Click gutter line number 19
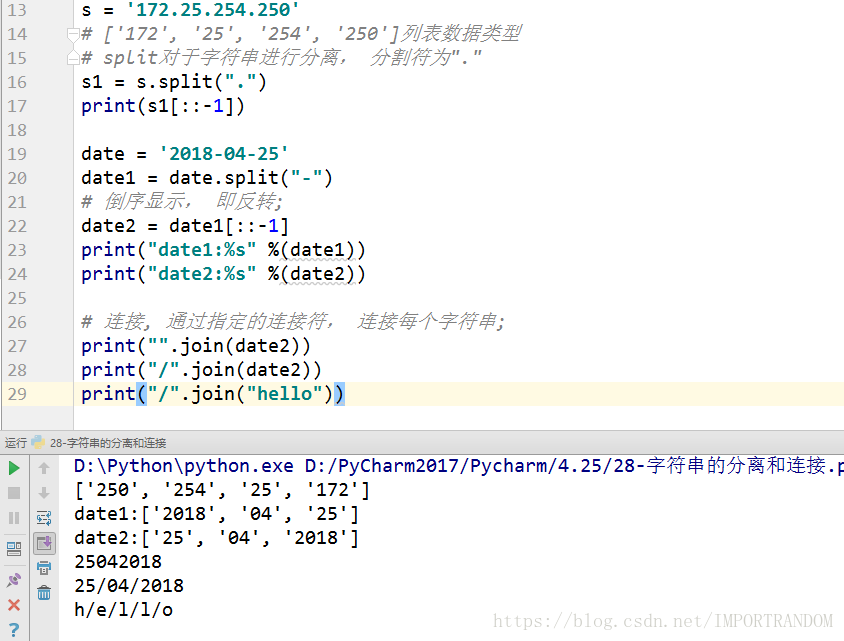Screen dimensions: 844x641 pos(17,154)
